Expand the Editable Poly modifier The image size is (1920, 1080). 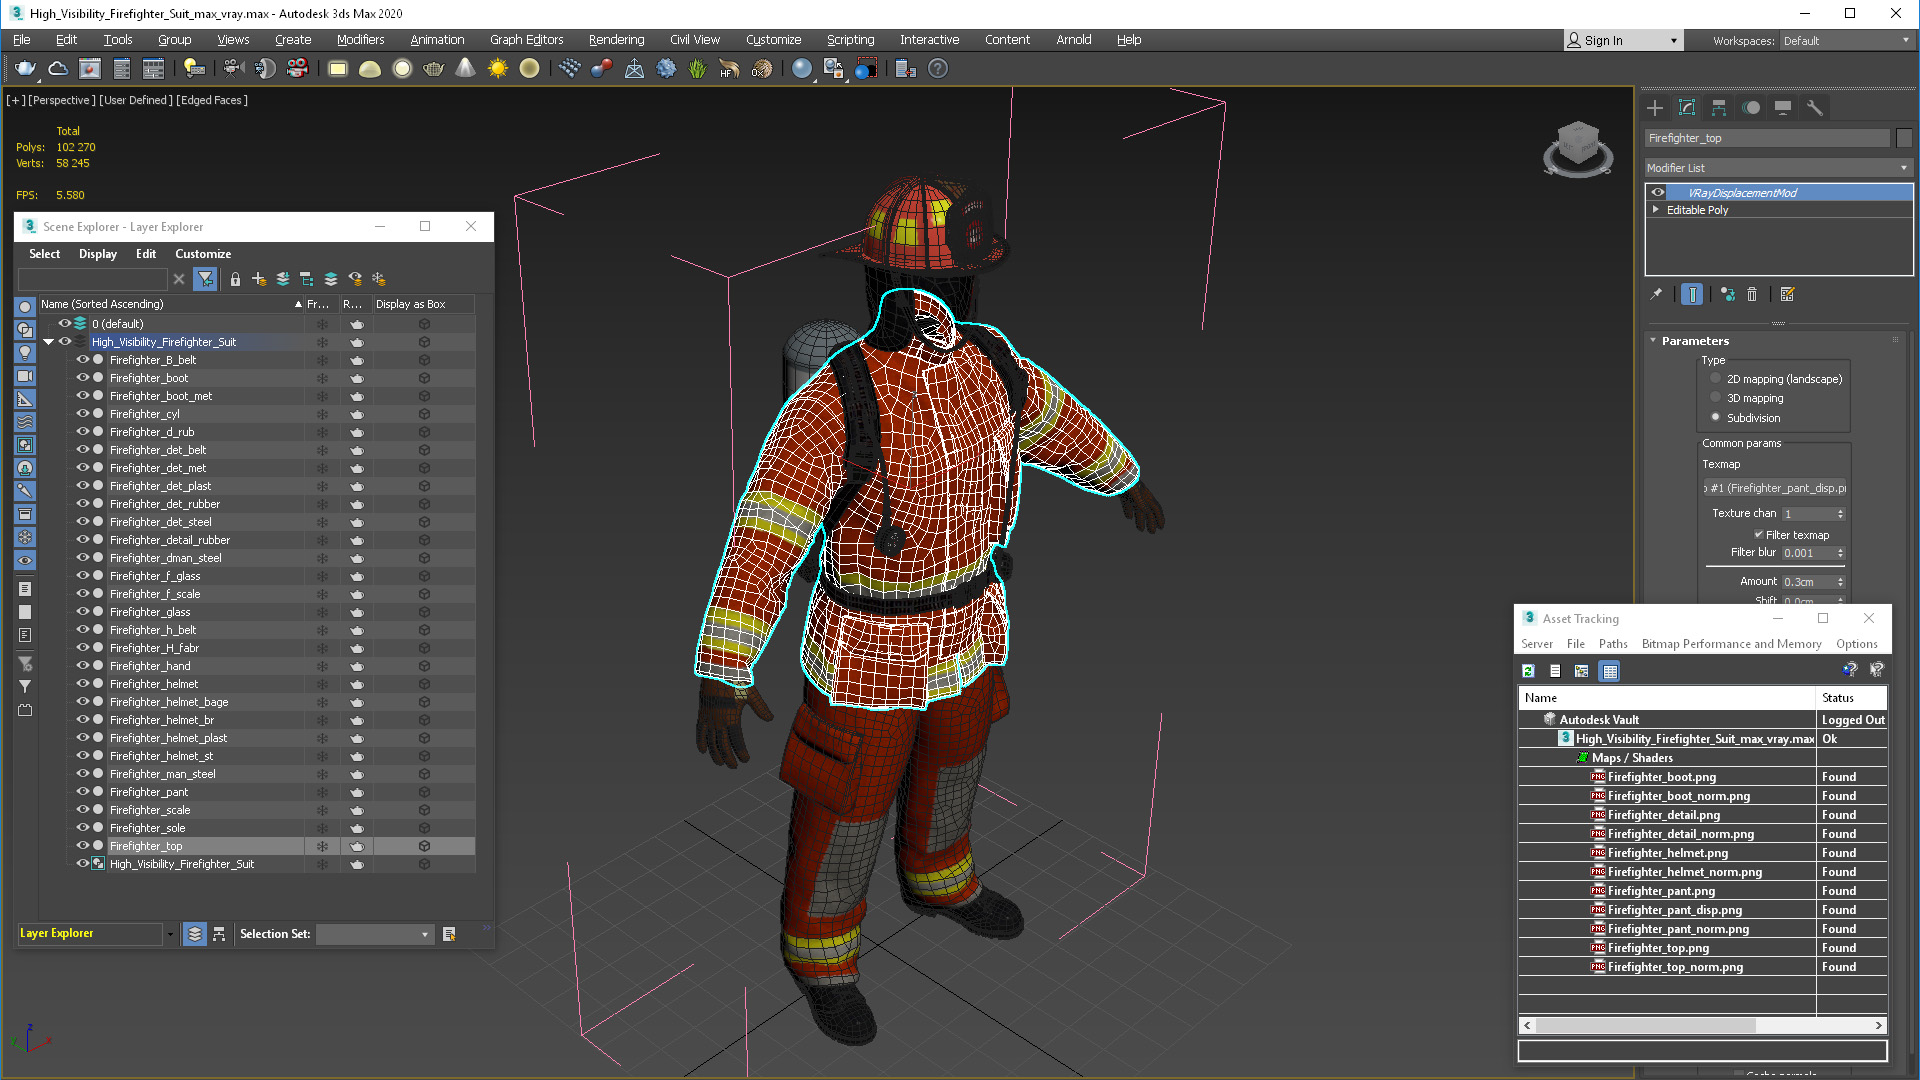click(x=1656, y=210)
